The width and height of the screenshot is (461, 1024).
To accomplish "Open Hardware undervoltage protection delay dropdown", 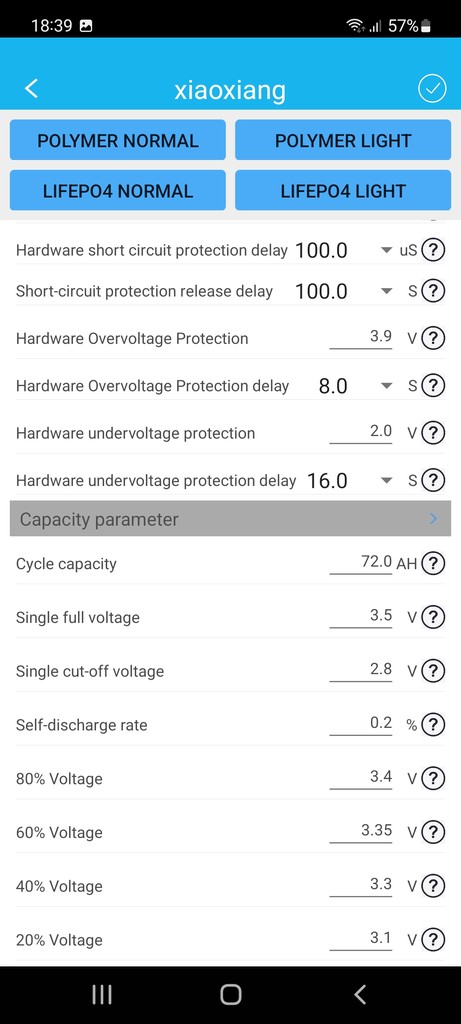I will coord(387,481).
